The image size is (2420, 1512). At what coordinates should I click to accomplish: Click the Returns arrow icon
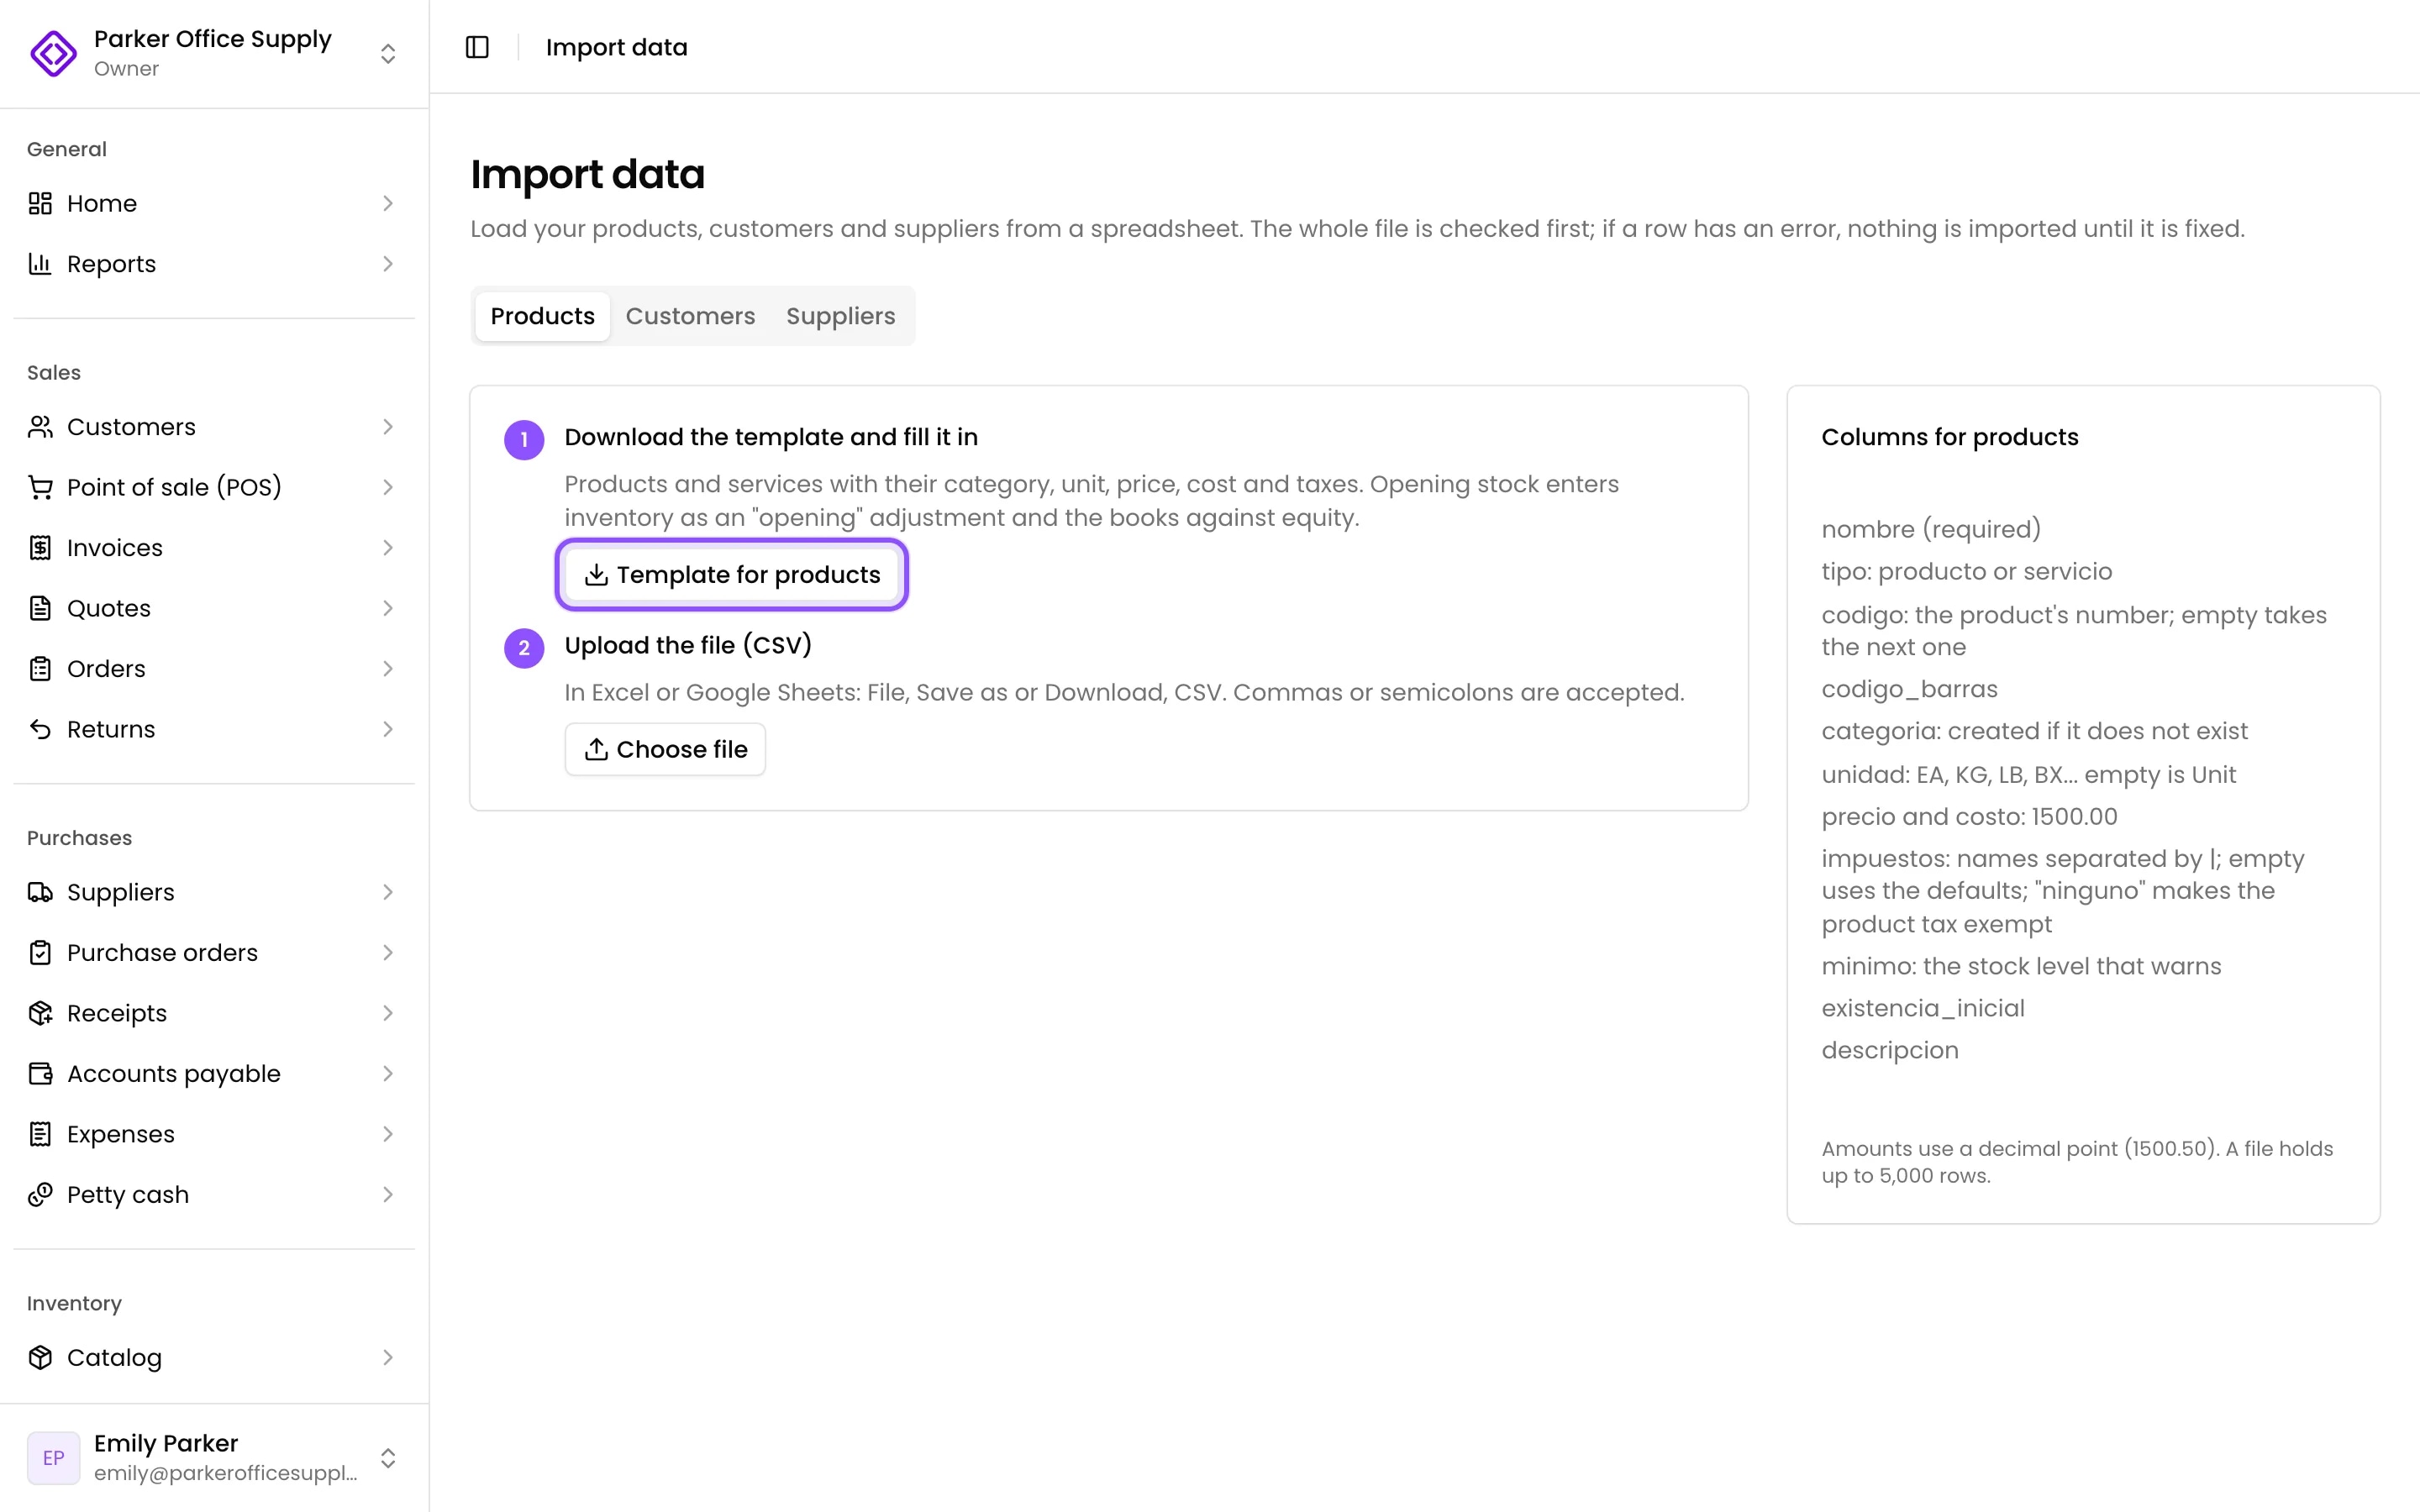click(40, 729)
